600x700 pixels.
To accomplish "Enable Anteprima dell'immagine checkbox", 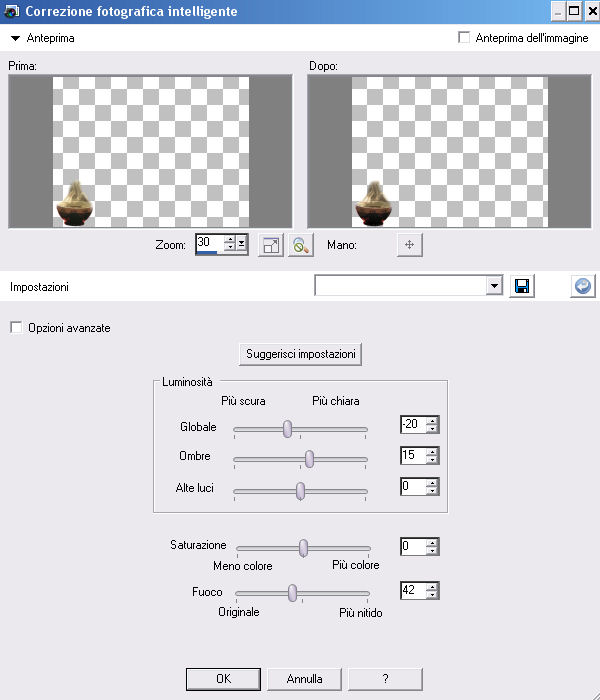I will pos(464,38).
